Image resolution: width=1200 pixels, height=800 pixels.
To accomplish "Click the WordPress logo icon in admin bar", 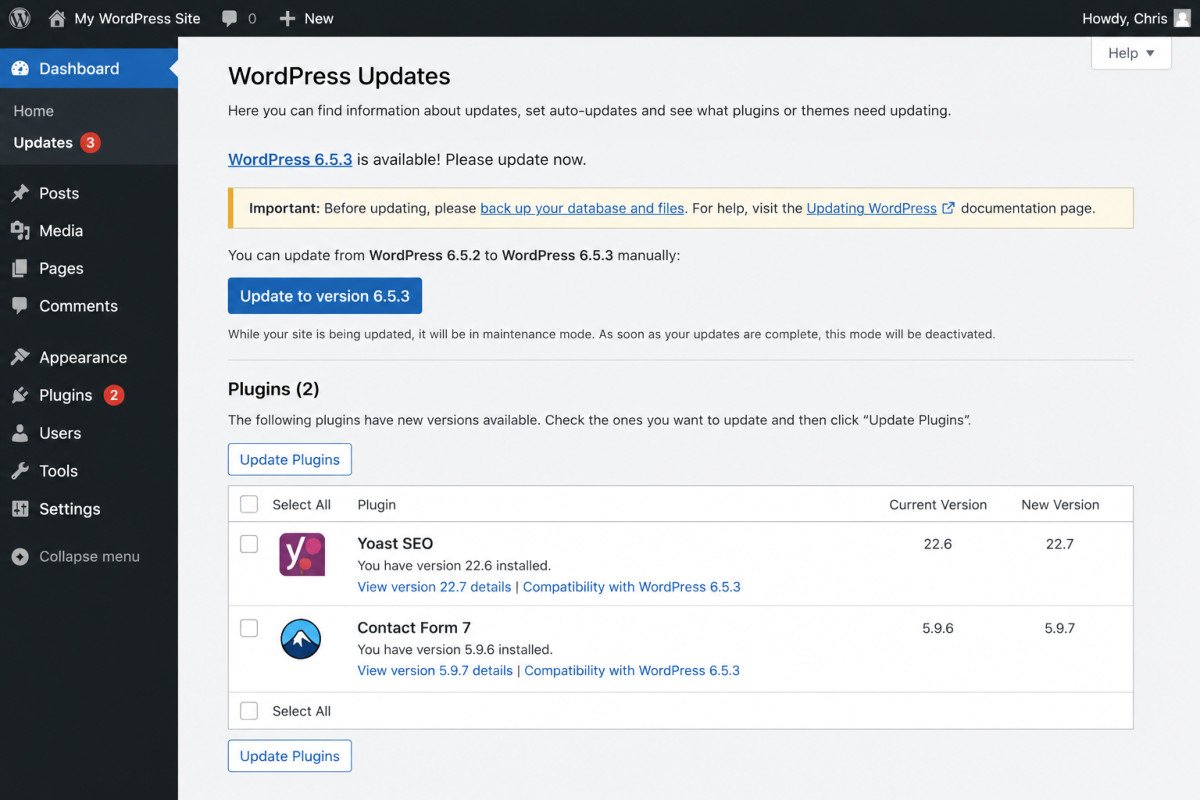I will click(x=20, y=18).
